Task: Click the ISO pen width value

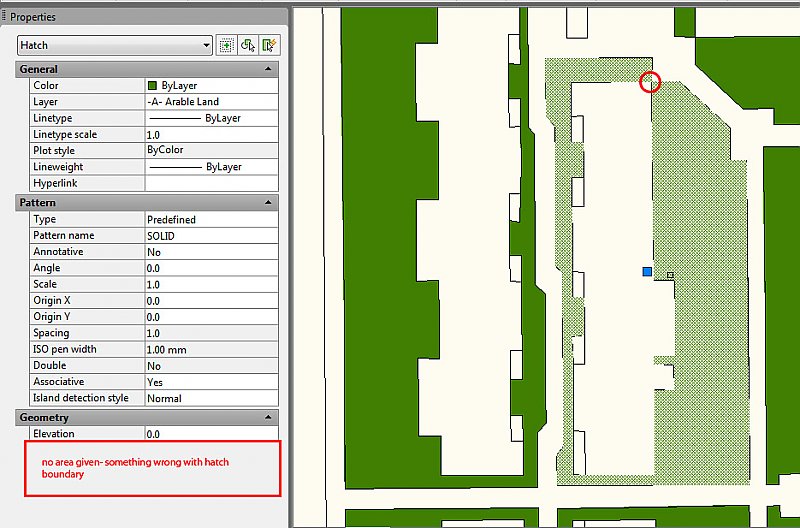Action: click(x=212, y=349)
